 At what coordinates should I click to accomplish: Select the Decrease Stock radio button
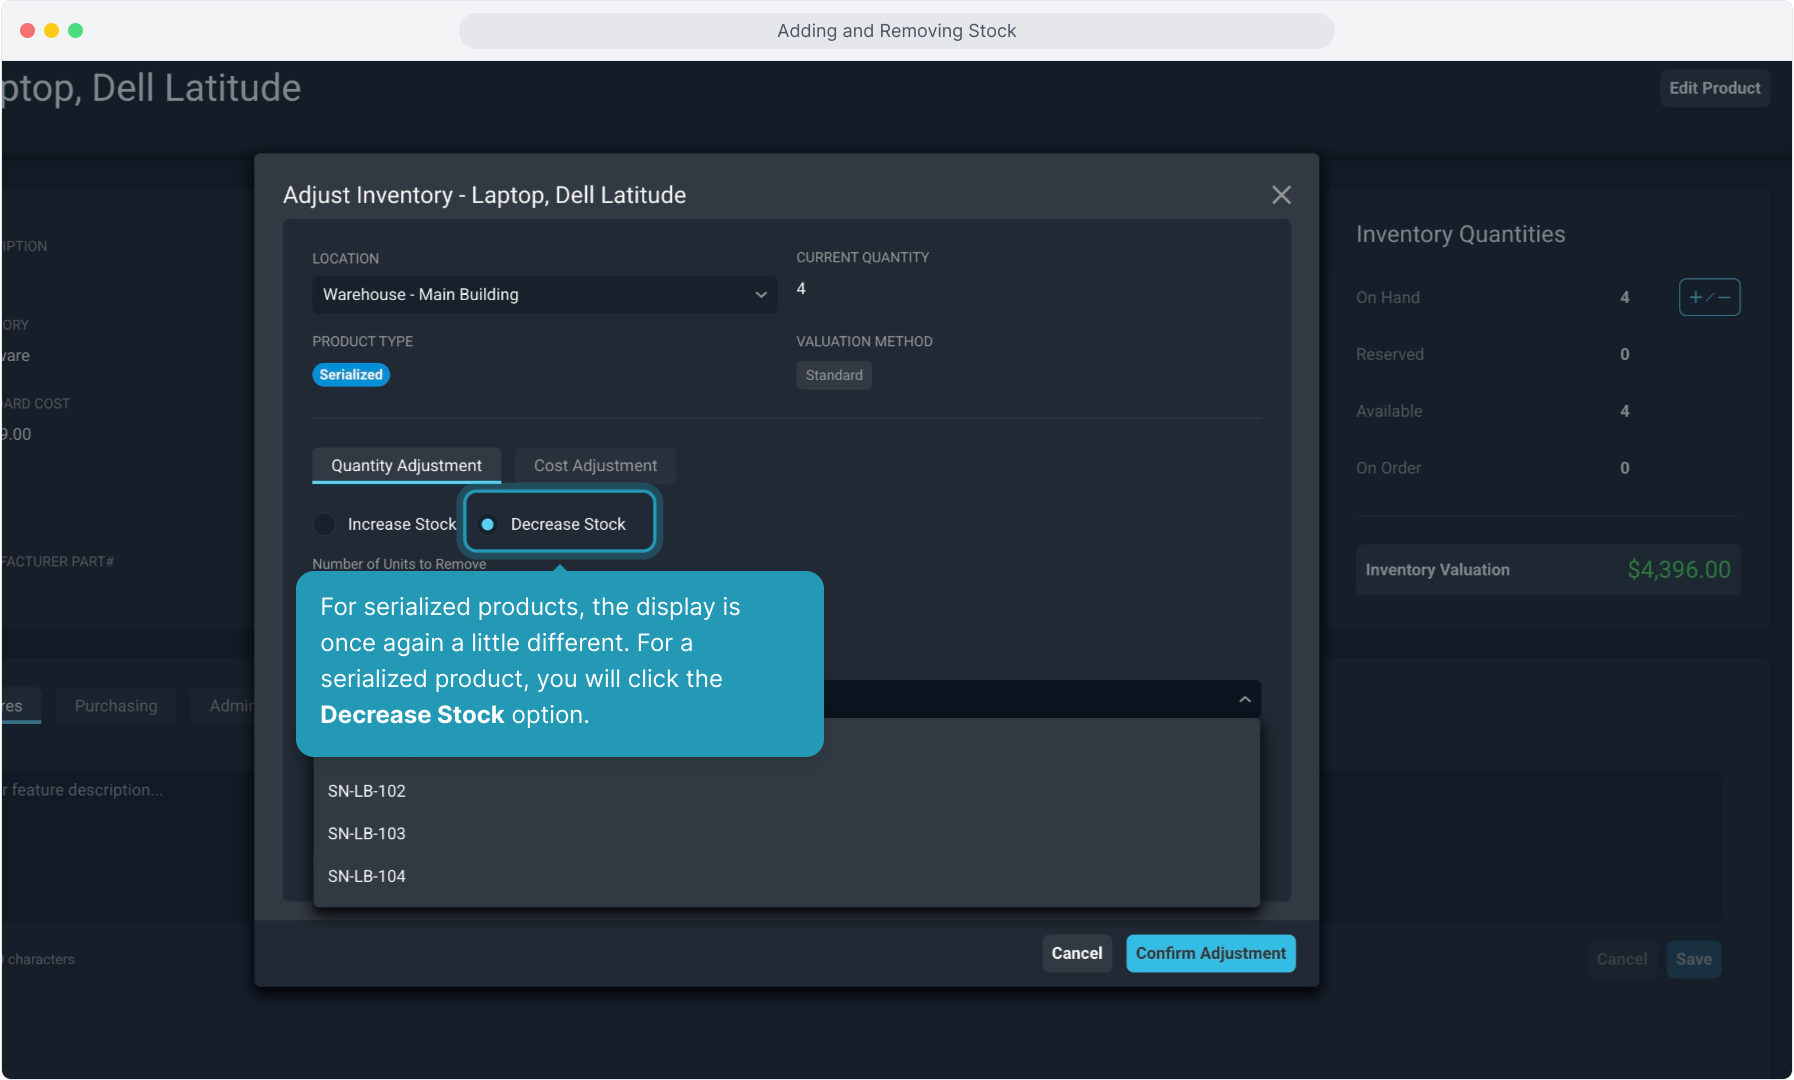(488, 524)
